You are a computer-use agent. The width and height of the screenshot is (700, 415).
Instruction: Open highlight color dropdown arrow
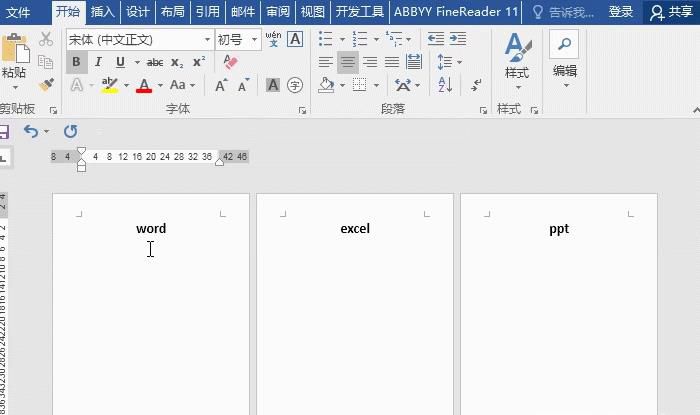127,85
